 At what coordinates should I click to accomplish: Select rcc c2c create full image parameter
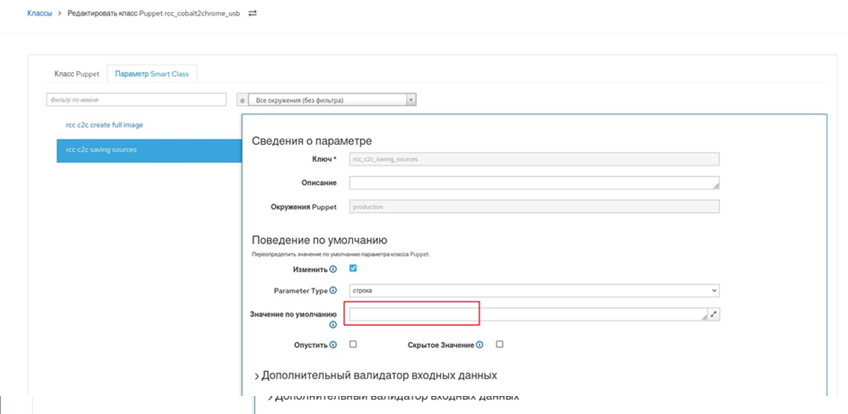coord(105,125)
